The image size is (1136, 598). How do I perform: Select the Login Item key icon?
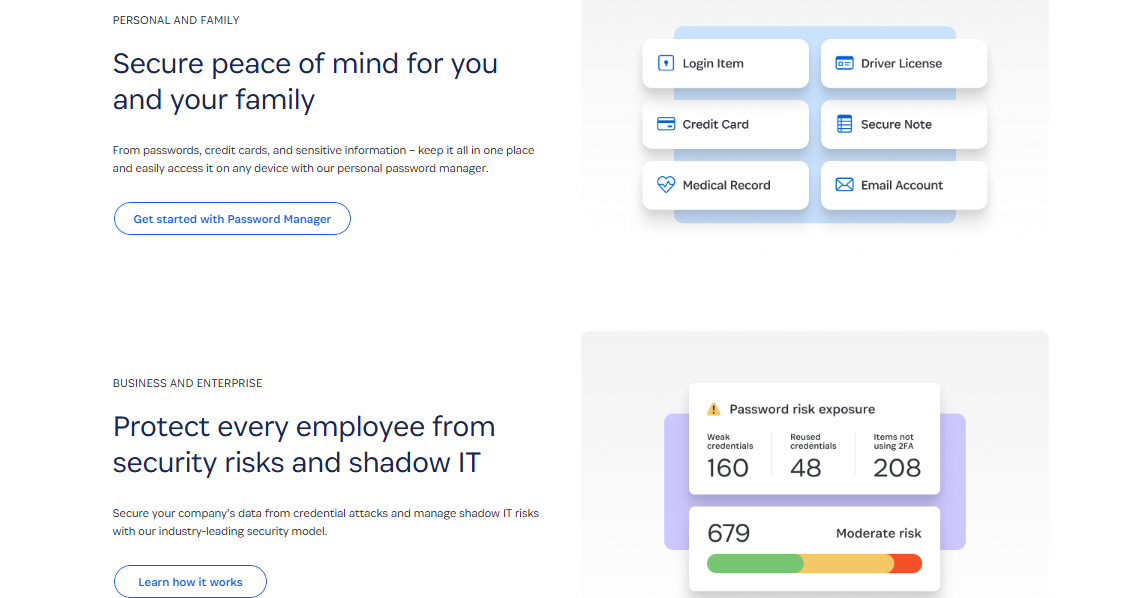point(666,63)
